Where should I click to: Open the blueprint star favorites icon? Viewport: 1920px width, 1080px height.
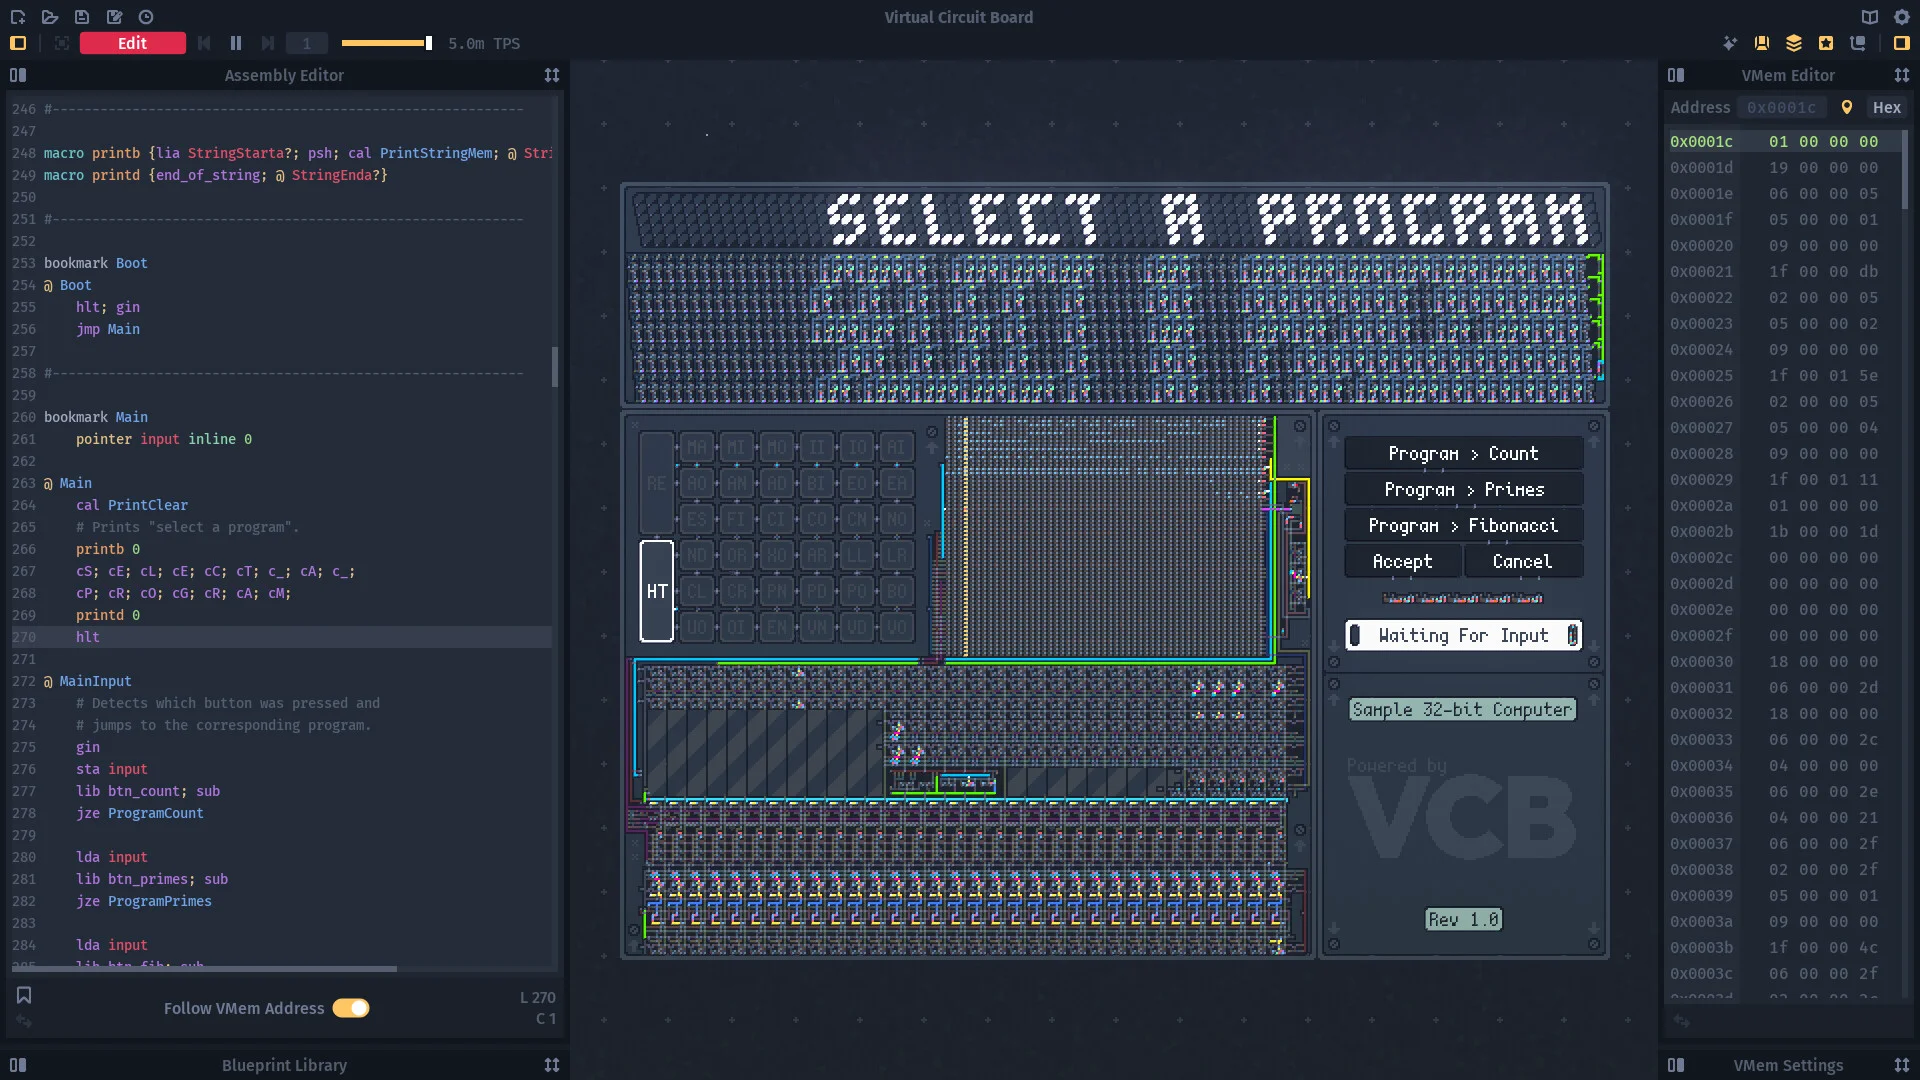point(1826,43)
